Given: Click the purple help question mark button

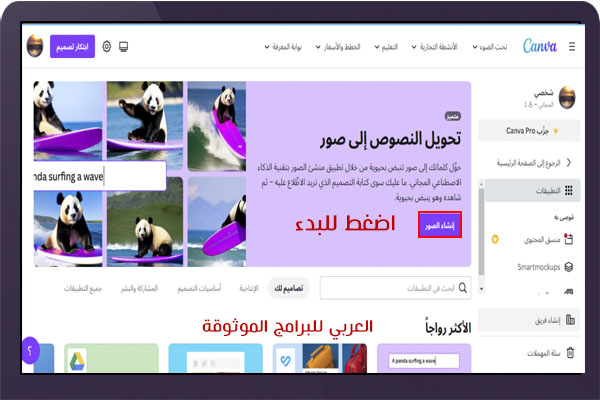Looking at the screenshot, I should pos(30,350).
